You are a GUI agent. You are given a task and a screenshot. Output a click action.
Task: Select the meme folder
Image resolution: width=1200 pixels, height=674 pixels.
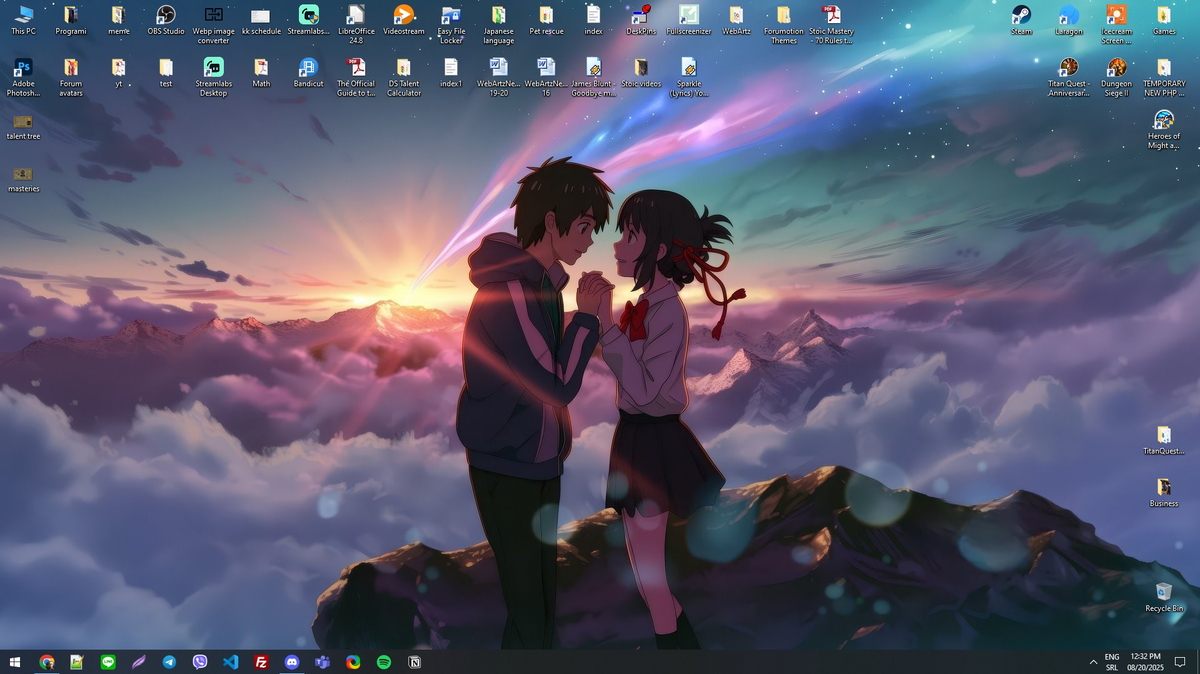click(118, 20)
